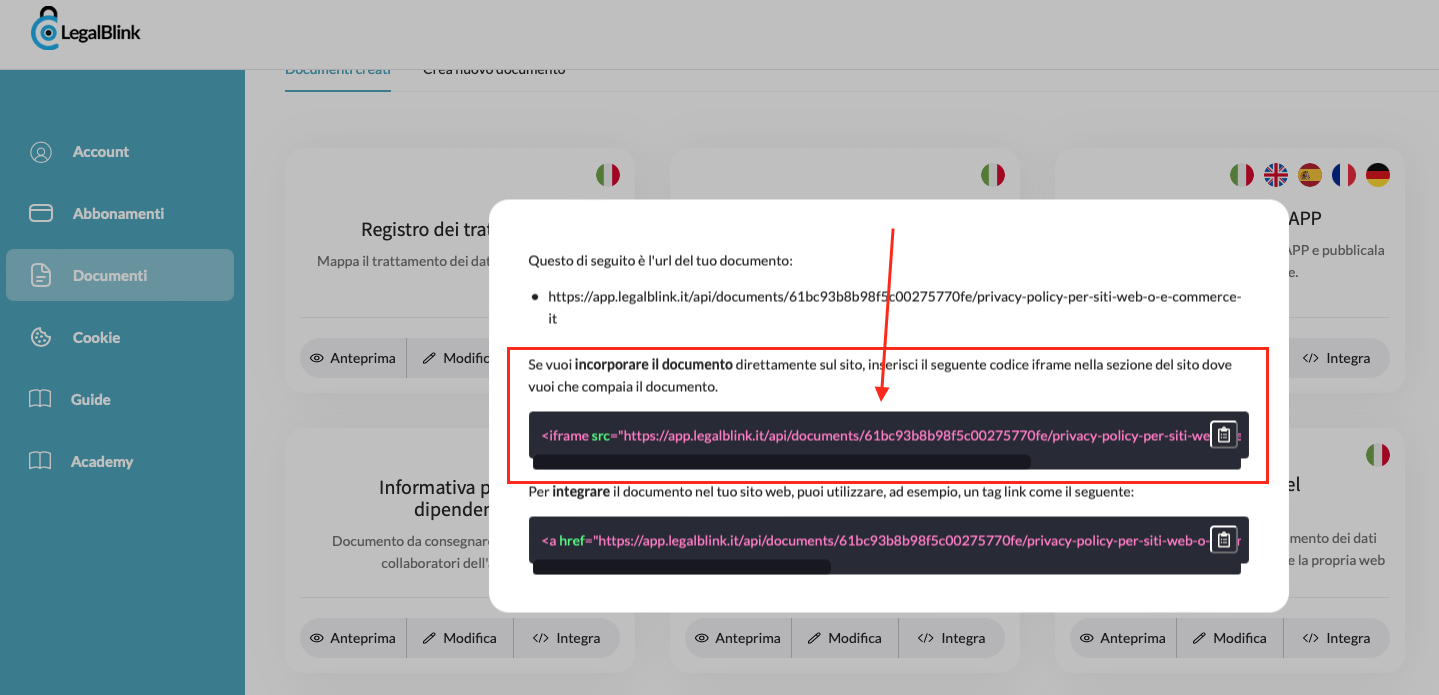Select the Documenti creati tab

pyautogui.click(x=337, y=69)
